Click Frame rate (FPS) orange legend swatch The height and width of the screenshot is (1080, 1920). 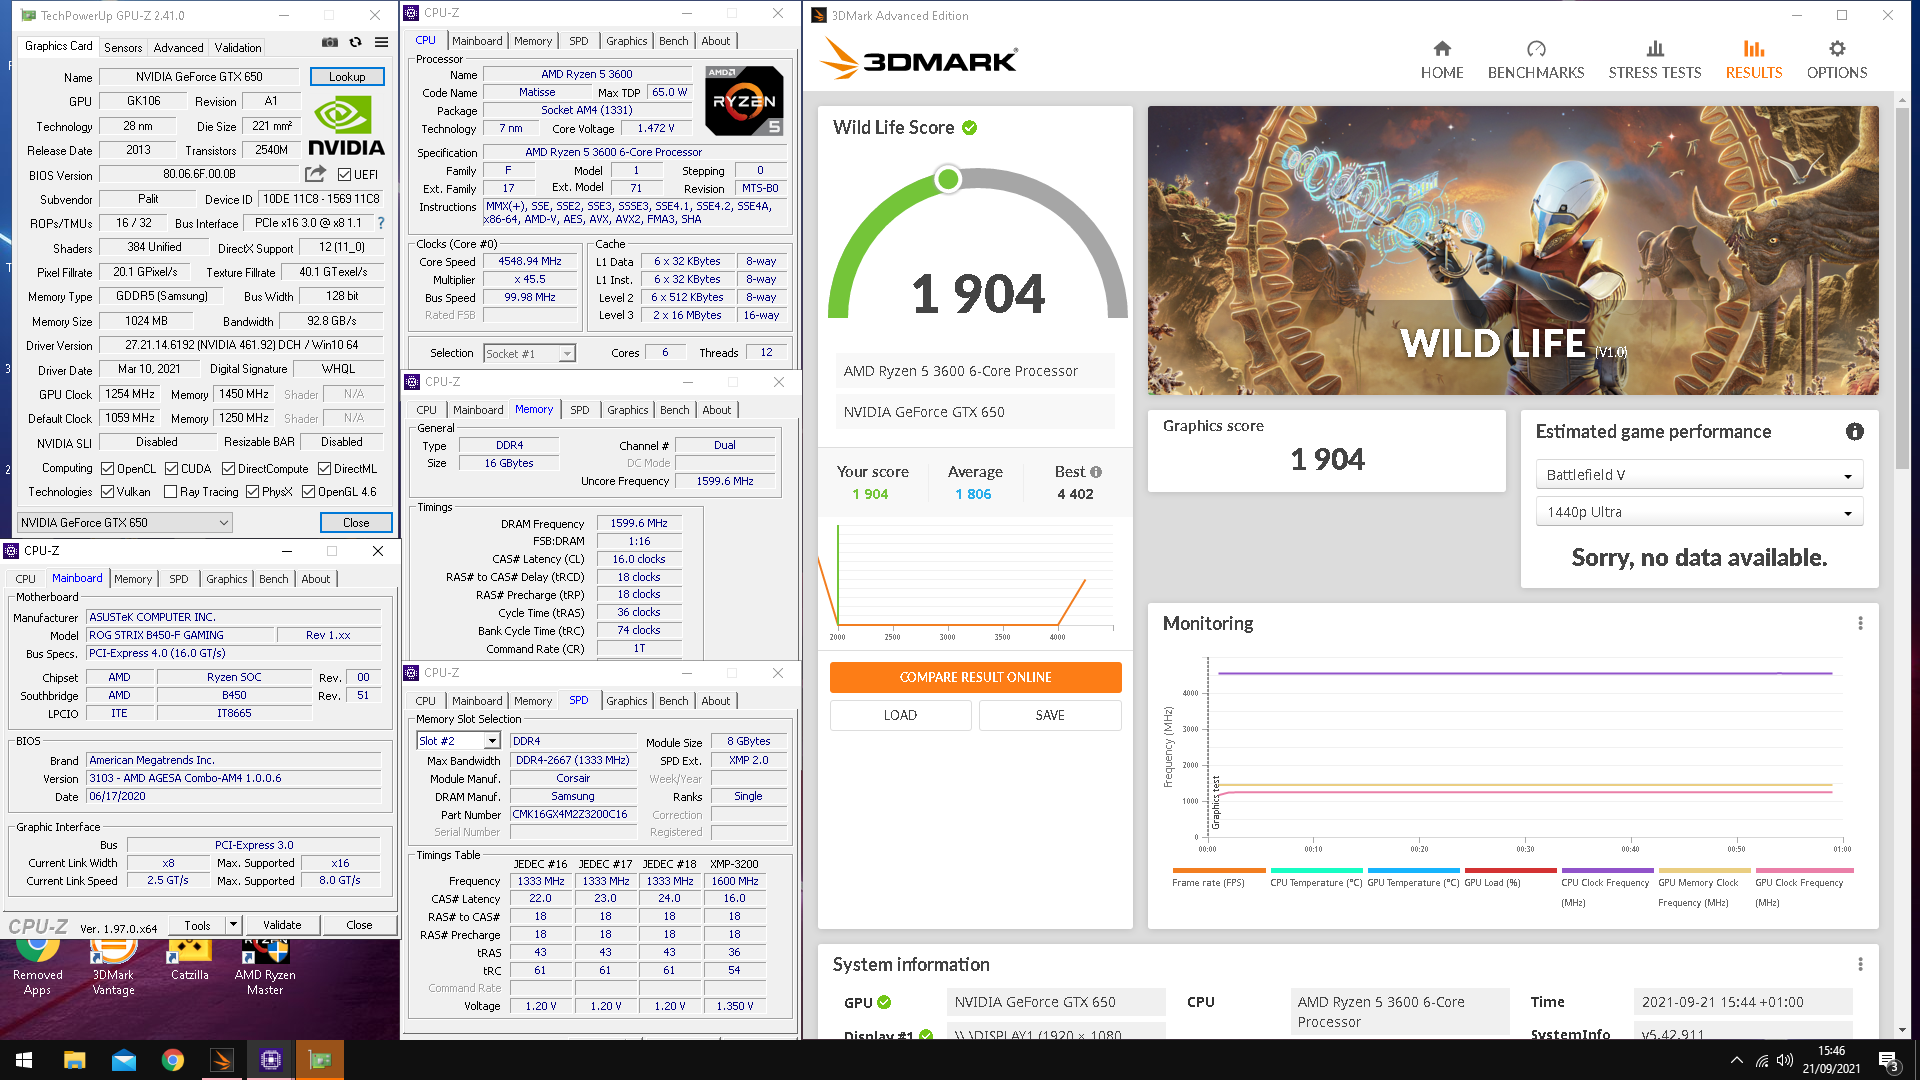point(1218,871)
